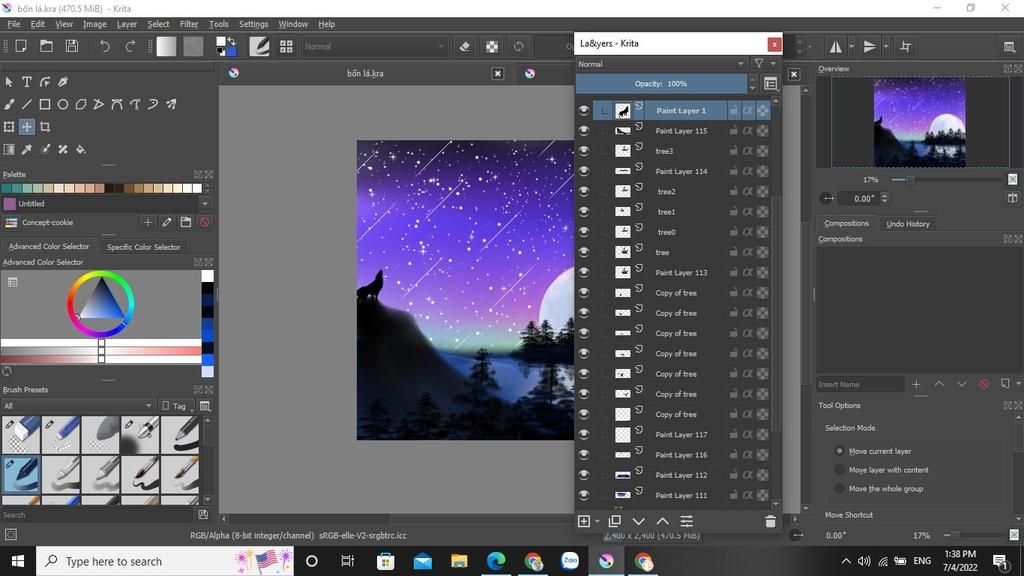1024x576 pixels.
Task: Open the brush presets chooser
Action: coord(286,46)
